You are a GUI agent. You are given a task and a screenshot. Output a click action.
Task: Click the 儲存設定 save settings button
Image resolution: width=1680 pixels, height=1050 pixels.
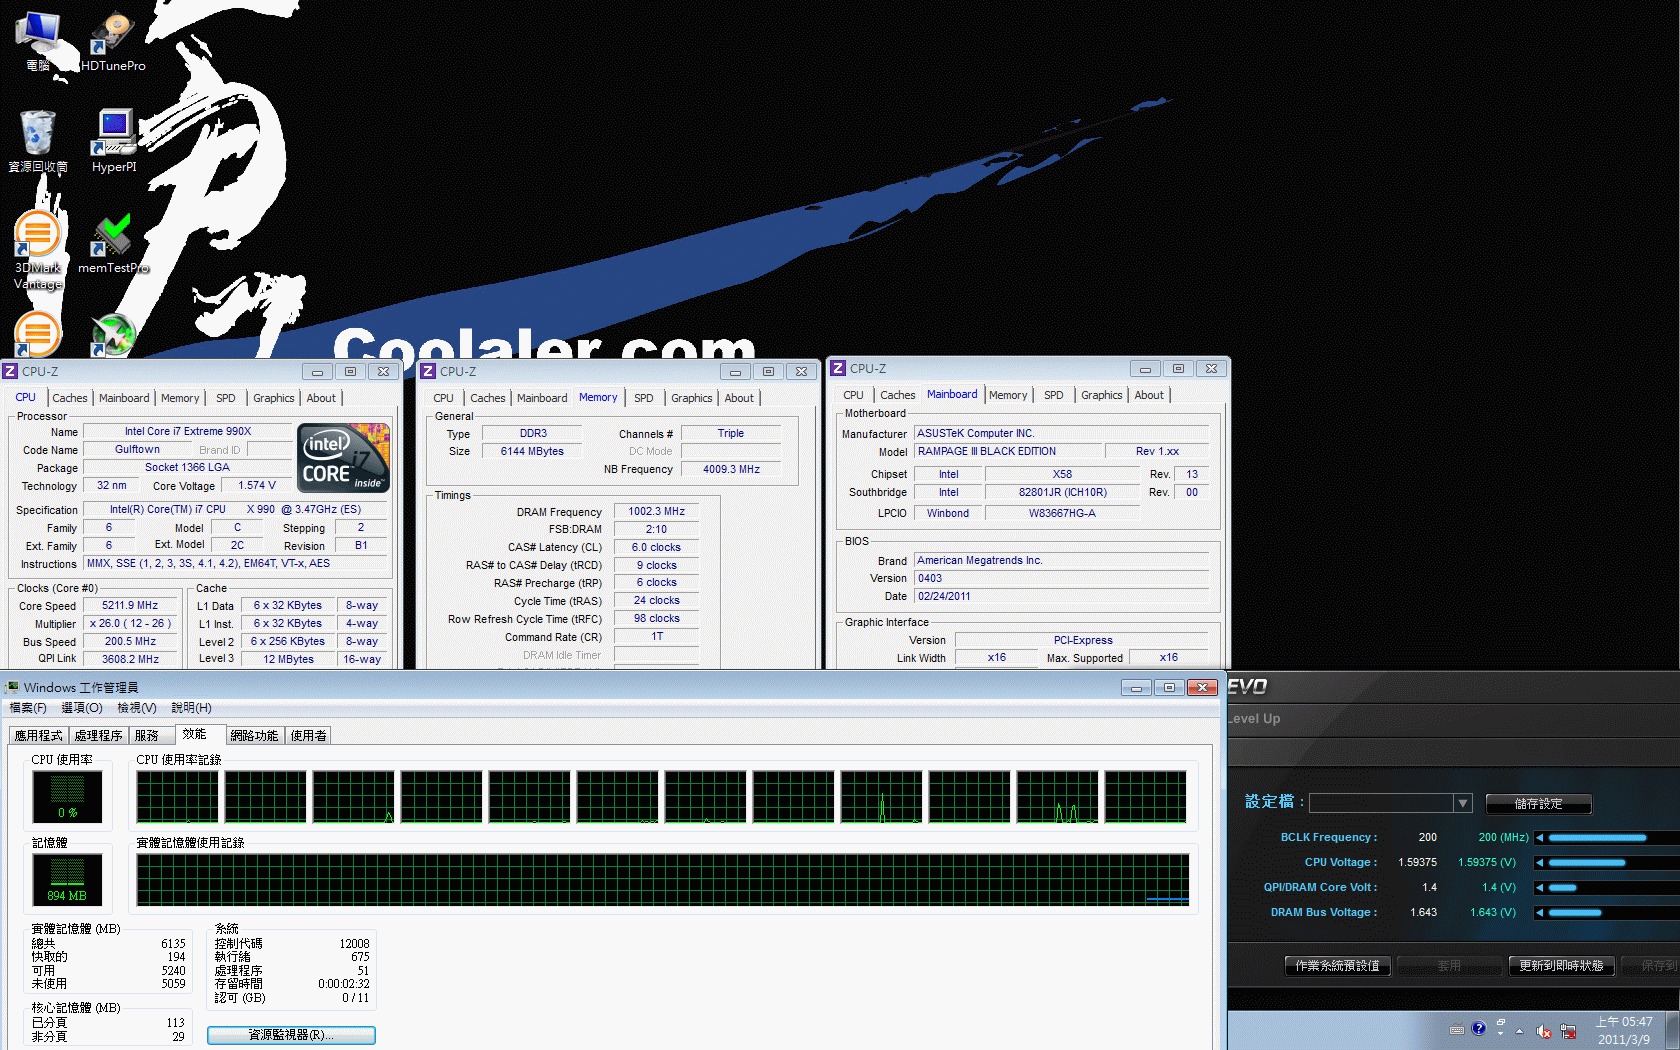pos(1538,804)
